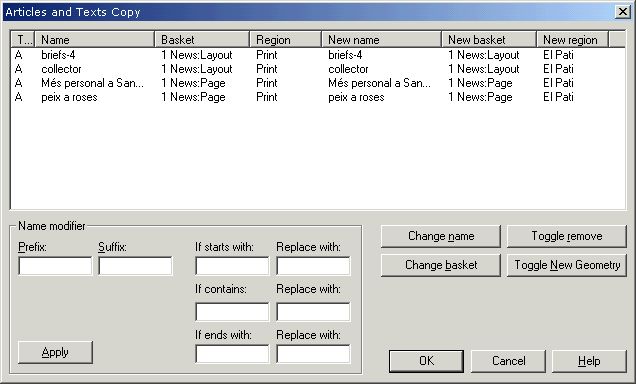Click the type A cell of peix a roses row
636x384 pixels.
[19, 97]
